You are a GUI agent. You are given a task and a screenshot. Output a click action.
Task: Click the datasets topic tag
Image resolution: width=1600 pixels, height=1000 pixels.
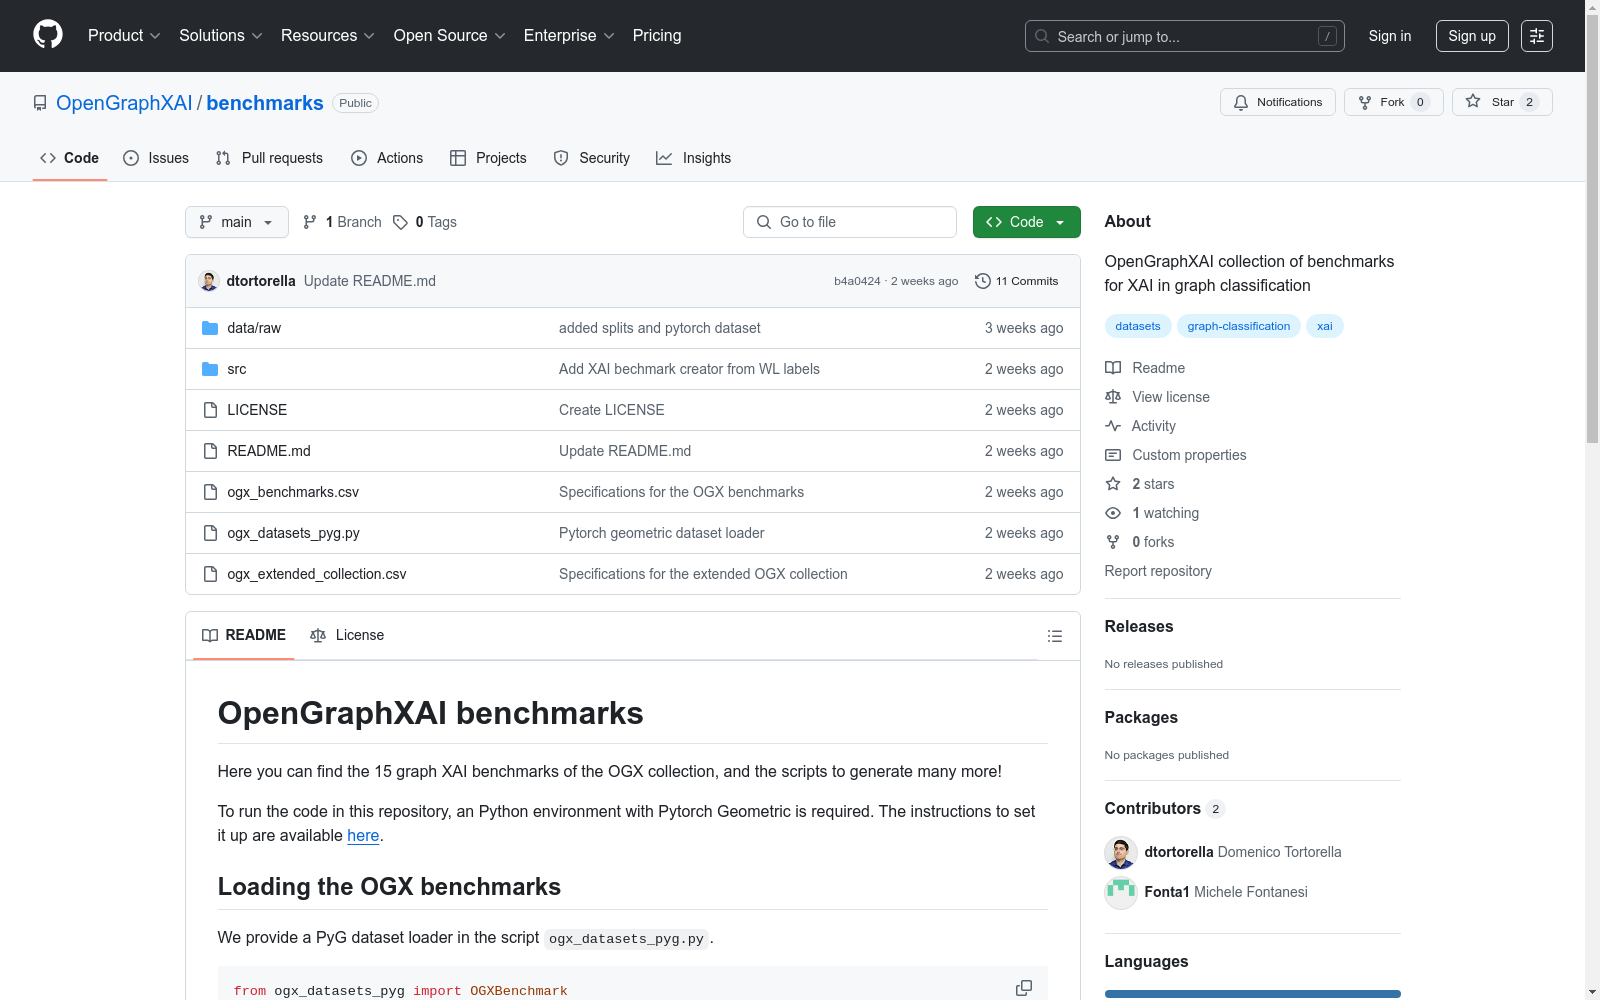click(x=1138, y=326)
